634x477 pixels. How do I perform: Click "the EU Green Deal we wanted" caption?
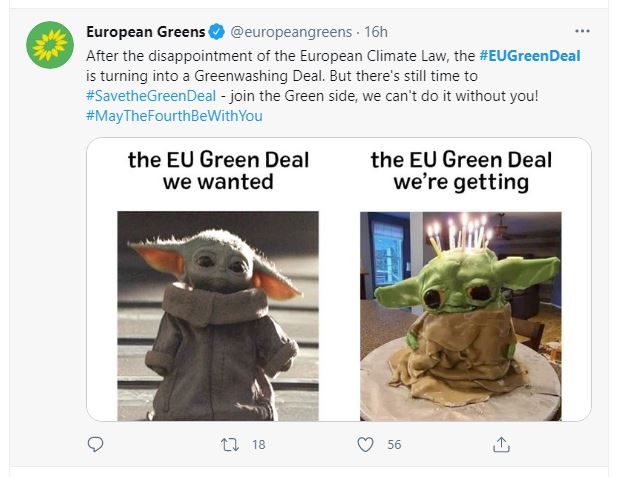click(x=218, y=171)
